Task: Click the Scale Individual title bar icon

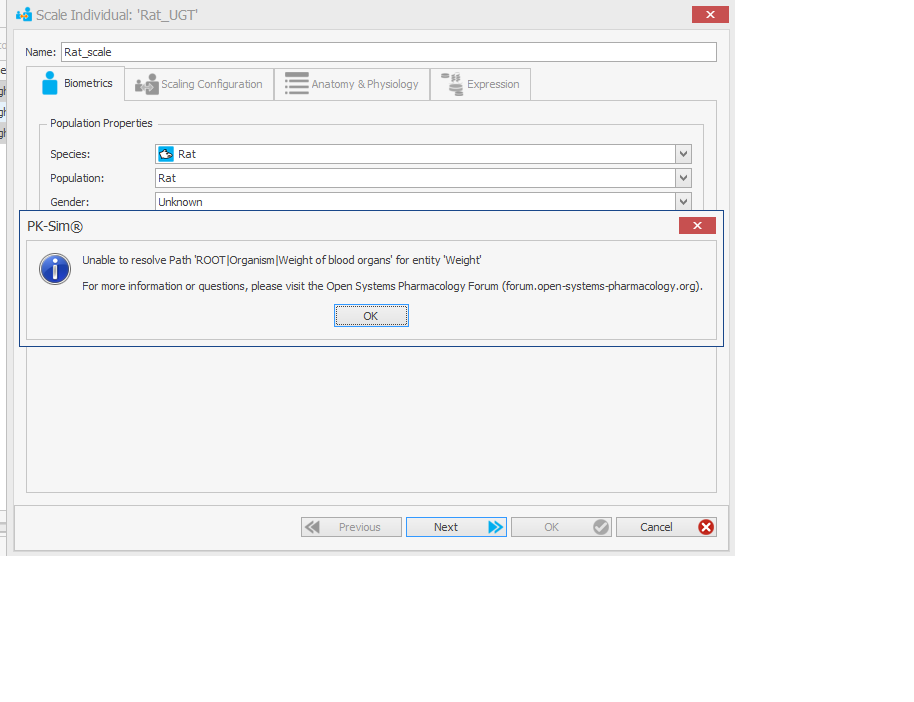Action: pyautogui.click(x=24, y=15)
